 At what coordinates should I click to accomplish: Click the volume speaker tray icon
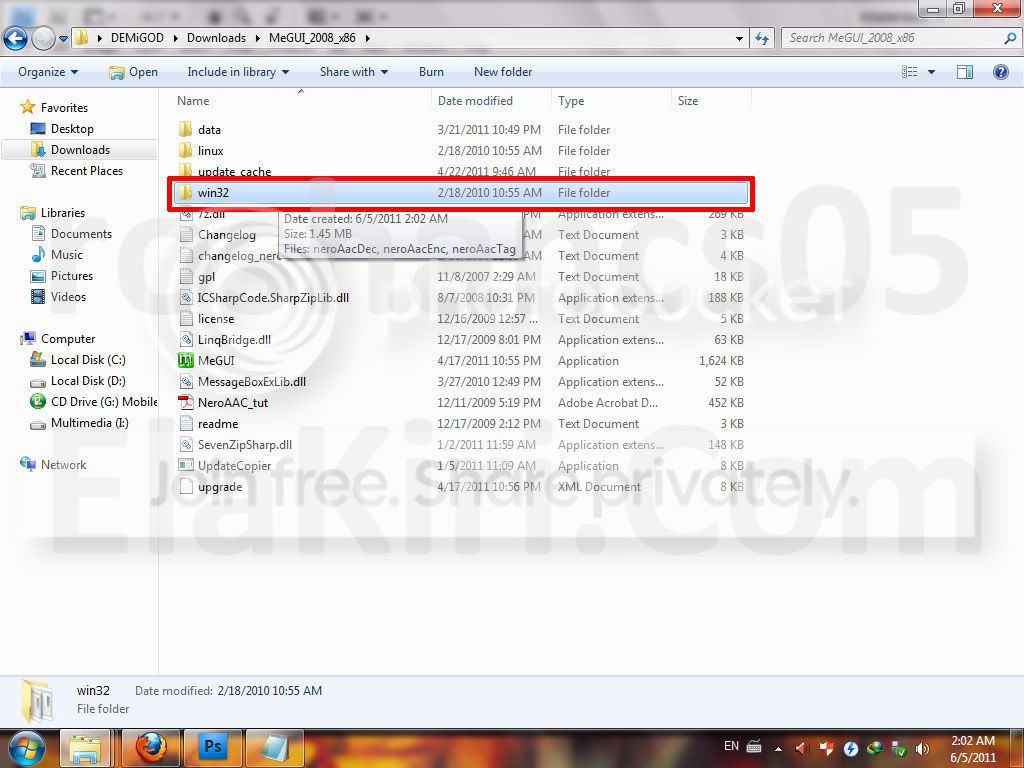(x=922, y=748)
